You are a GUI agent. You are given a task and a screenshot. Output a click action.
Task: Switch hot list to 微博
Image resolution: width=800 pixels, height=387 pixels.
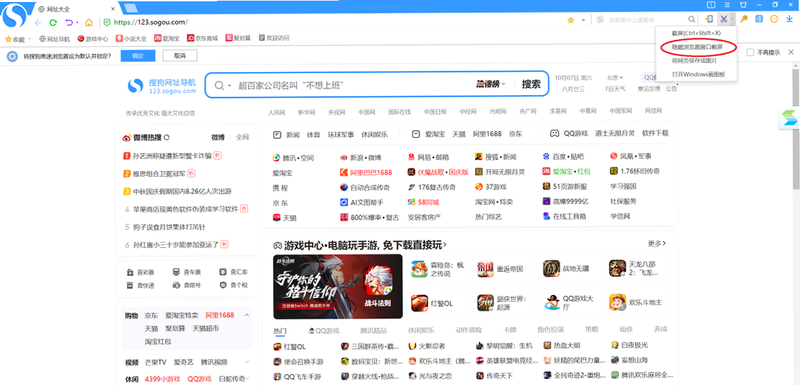coord(218,137)
